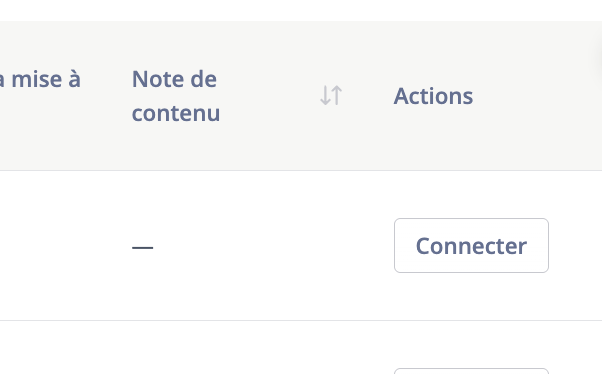602x374 pixels.
Task: Click the Actions column header
Action: coord(433,96)
